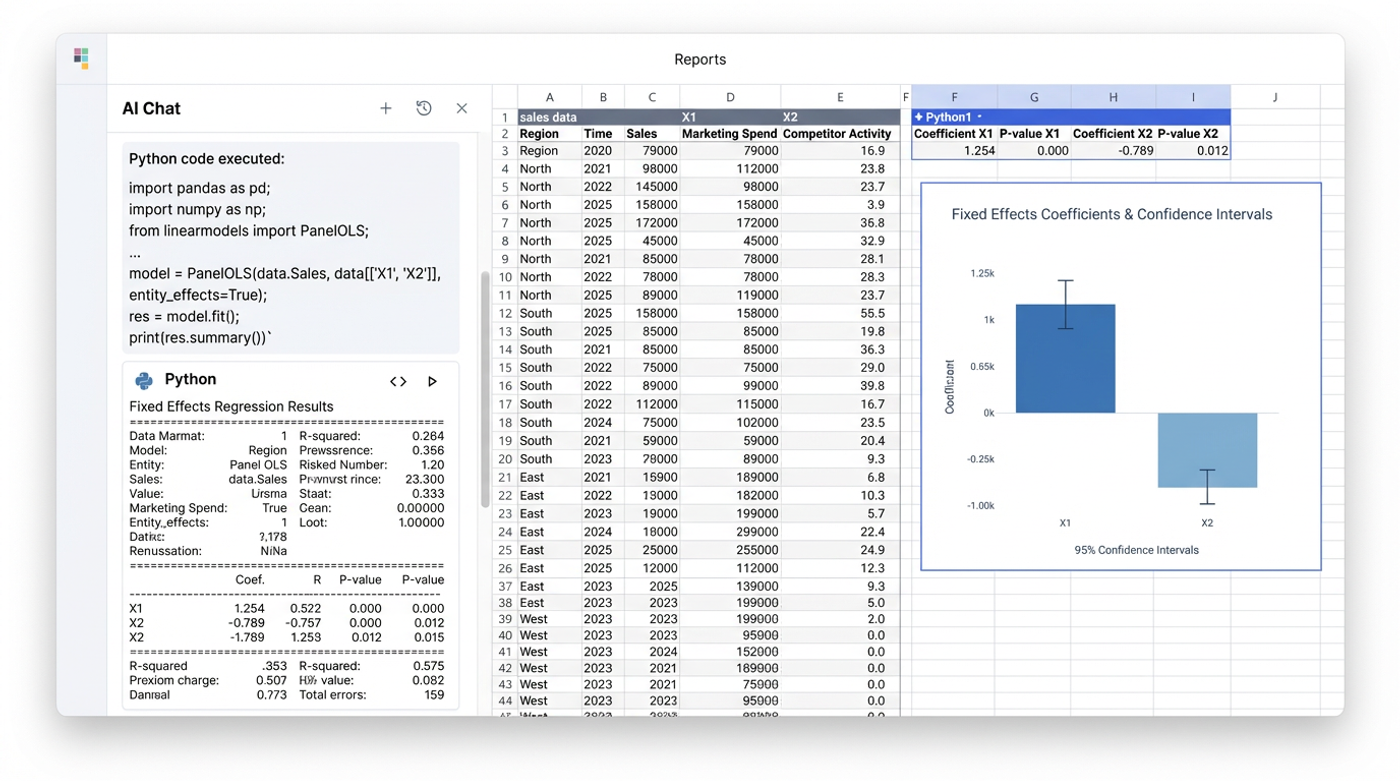
Task: Select column H header
Action: (1113, 97)
